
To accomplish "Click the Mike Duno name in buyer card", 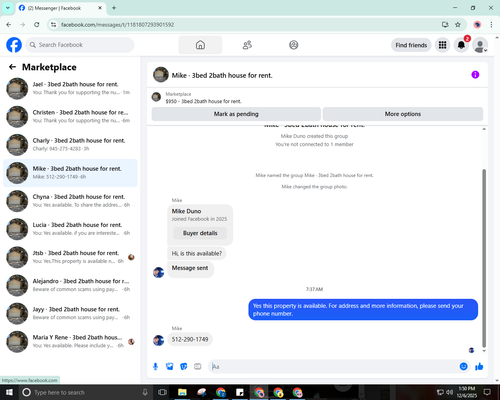I will pos(186,211).
